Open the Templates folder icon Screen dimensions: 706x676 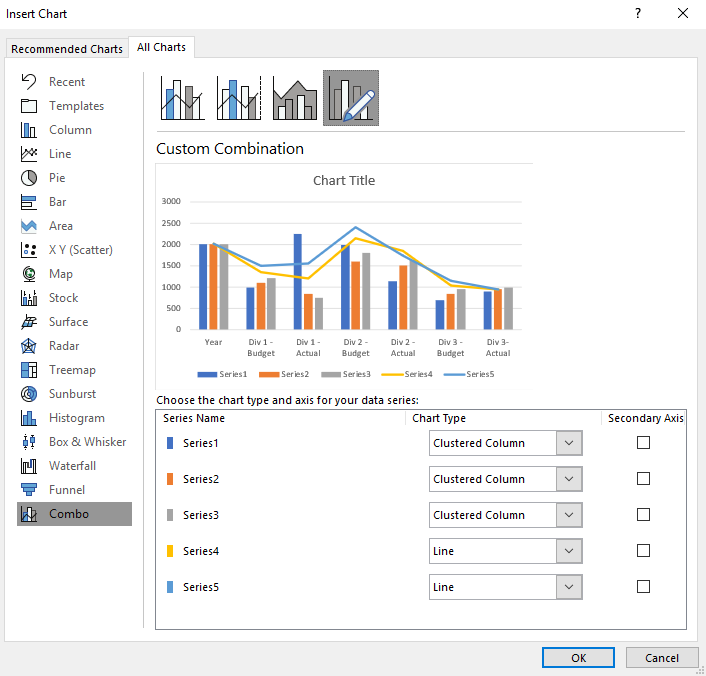tap(29, 106)
